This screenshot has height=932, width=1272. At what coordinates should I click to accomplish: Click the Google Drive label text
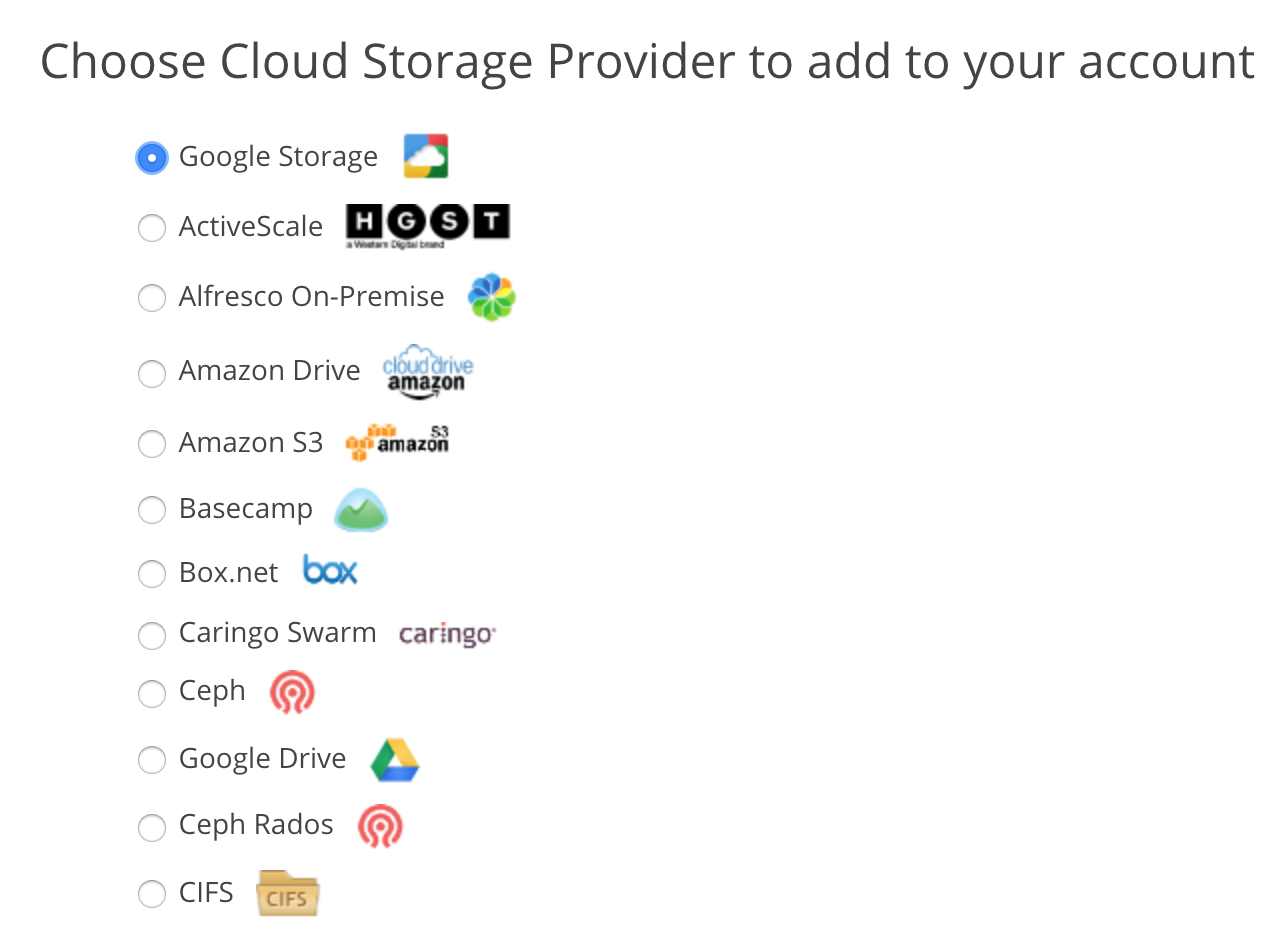262,759
